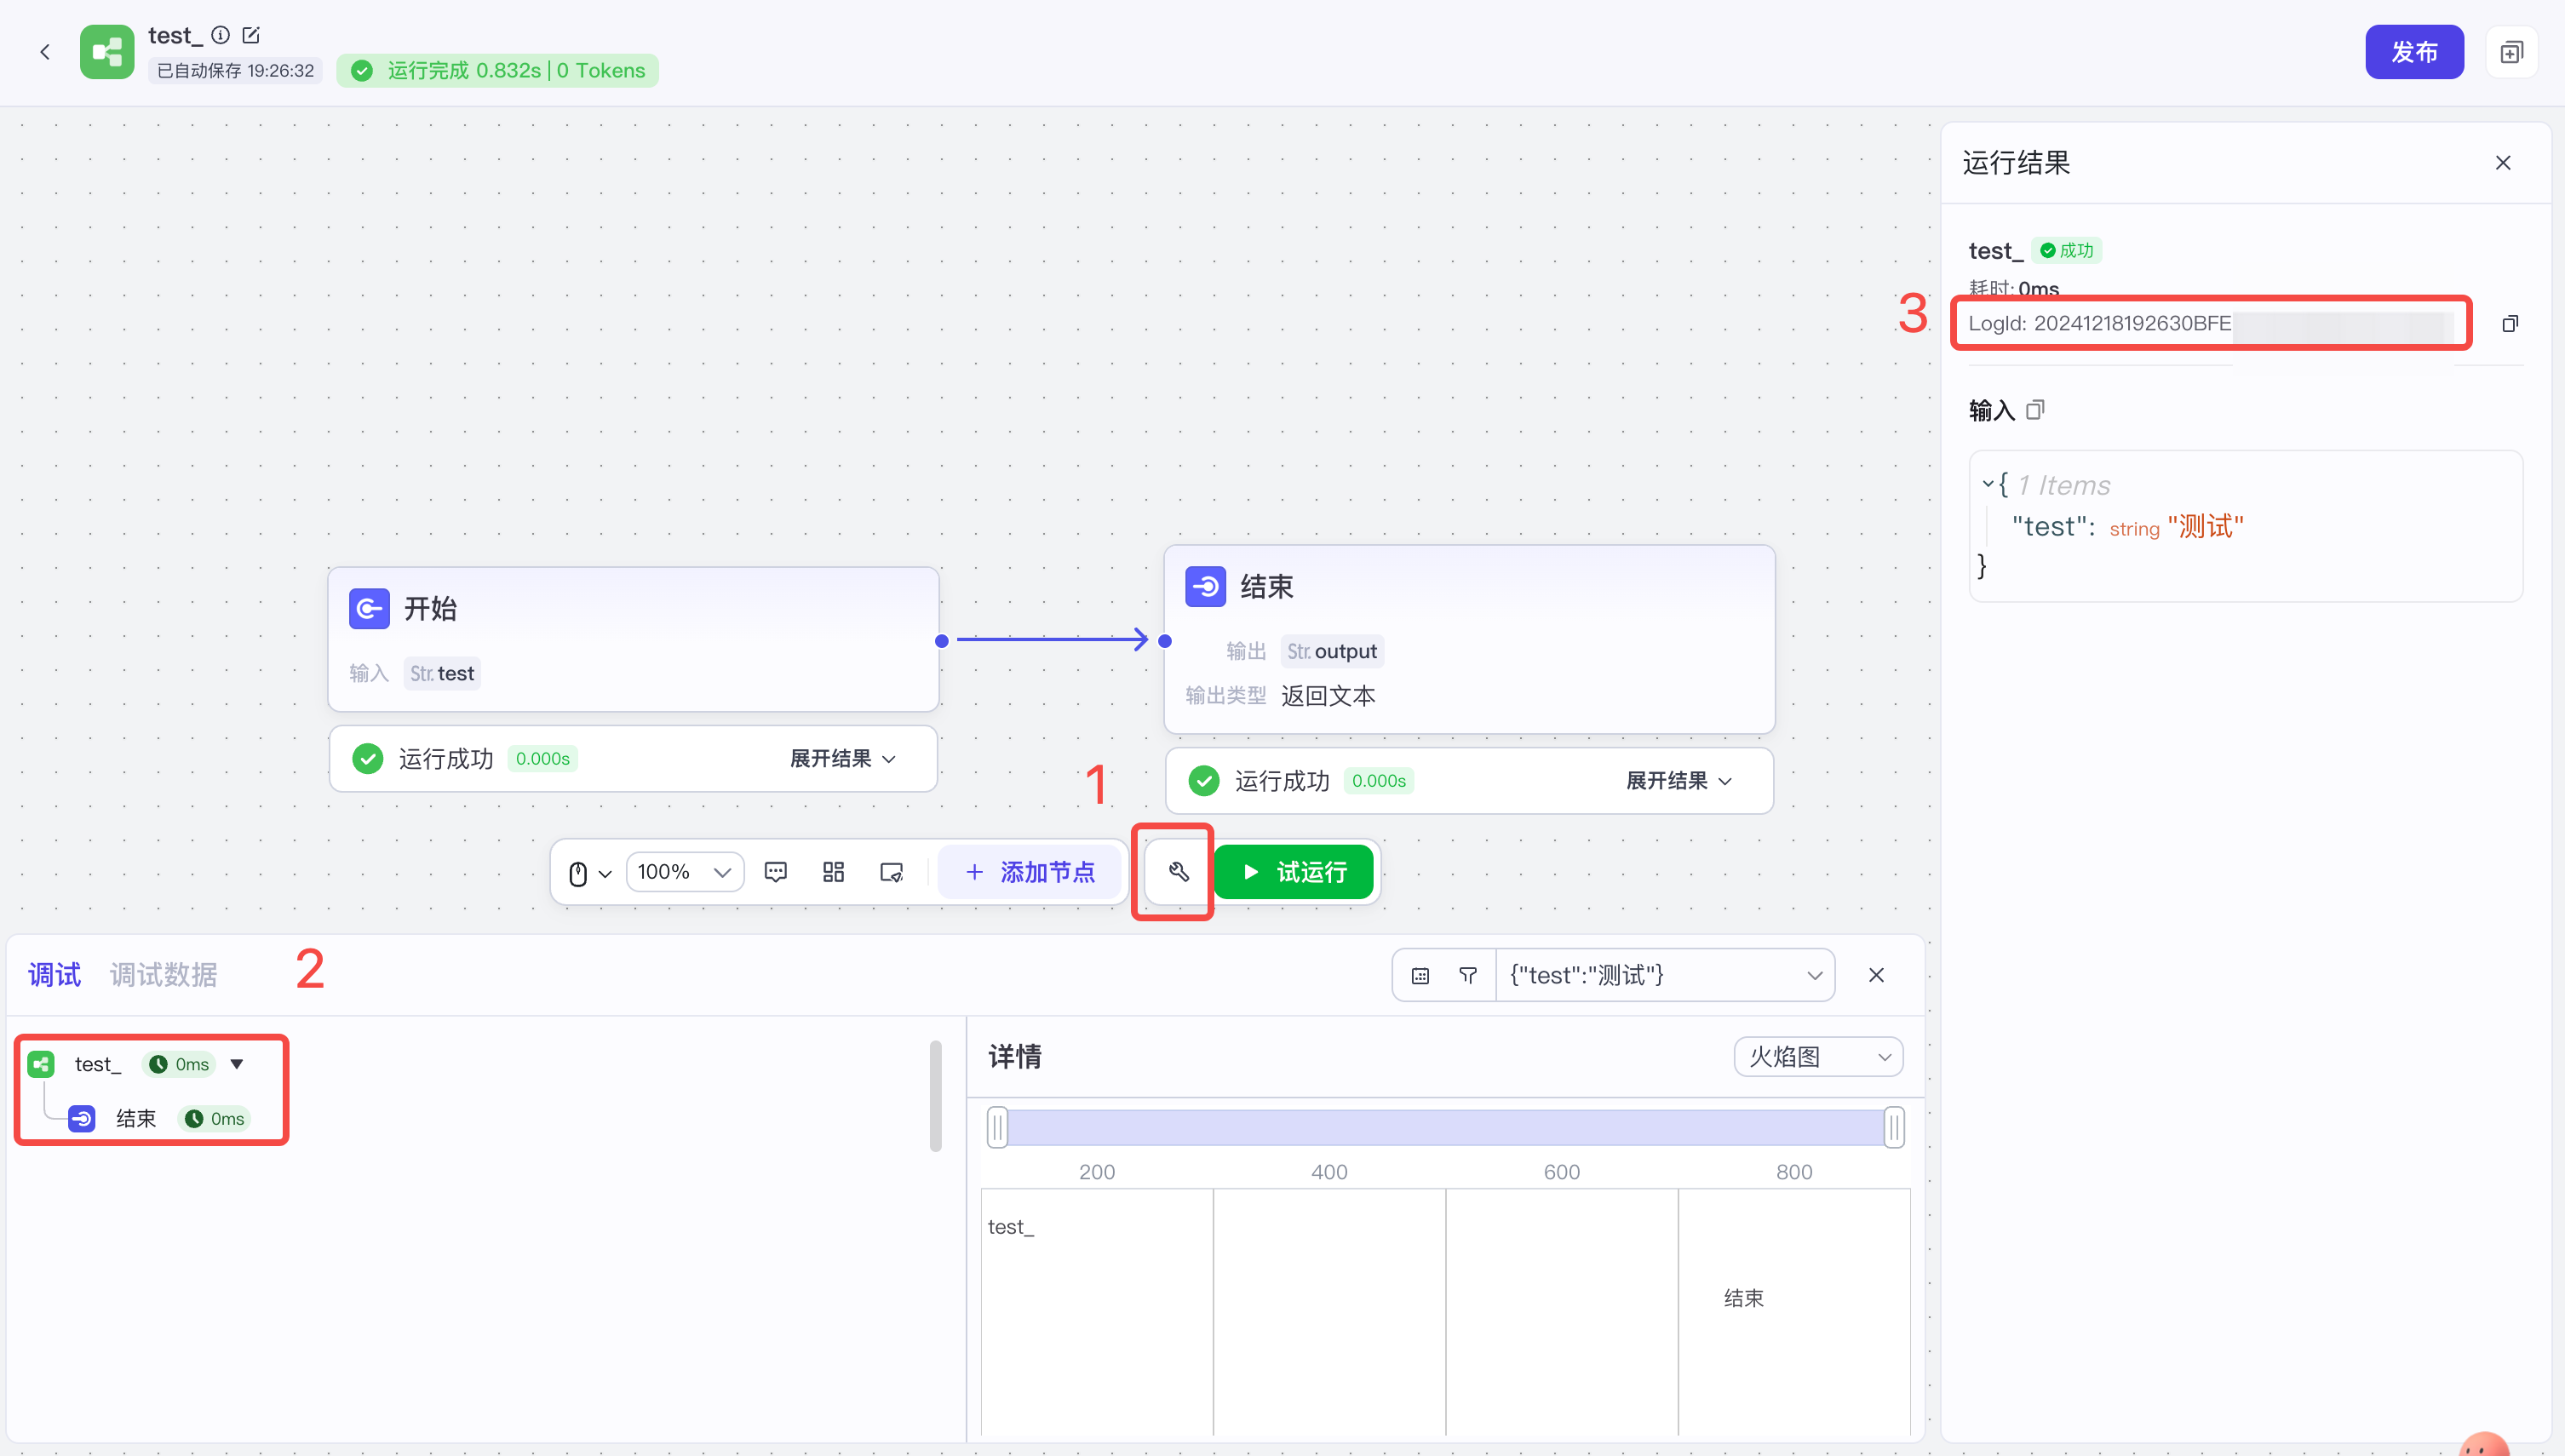Open the comment icon in canvas toolbar
The width and height of the screenshot is (2565, 1456).
(775, 872)
